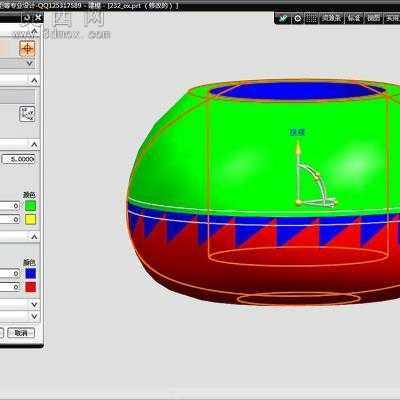Close the analysis dialog with X
Screen dimensions: 400x400
pyautogui.click(x=38, y=17)
